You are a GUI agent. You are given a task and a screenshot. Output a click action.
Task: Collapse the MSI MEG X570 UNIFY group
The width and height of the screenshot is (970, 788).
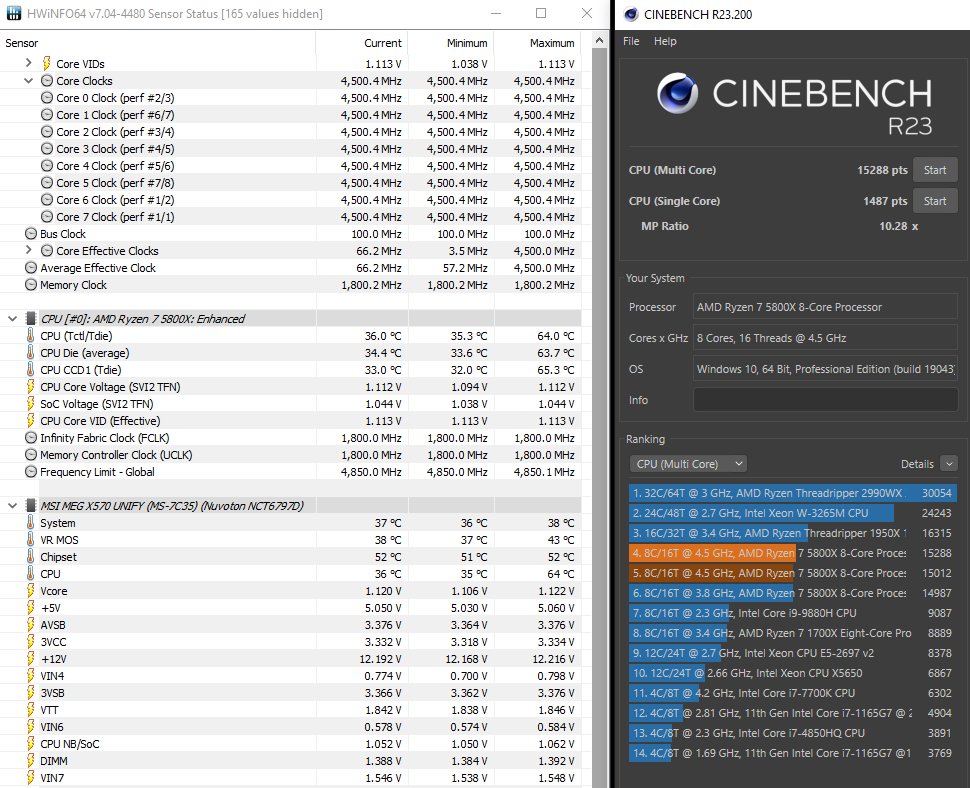point(12,505)
